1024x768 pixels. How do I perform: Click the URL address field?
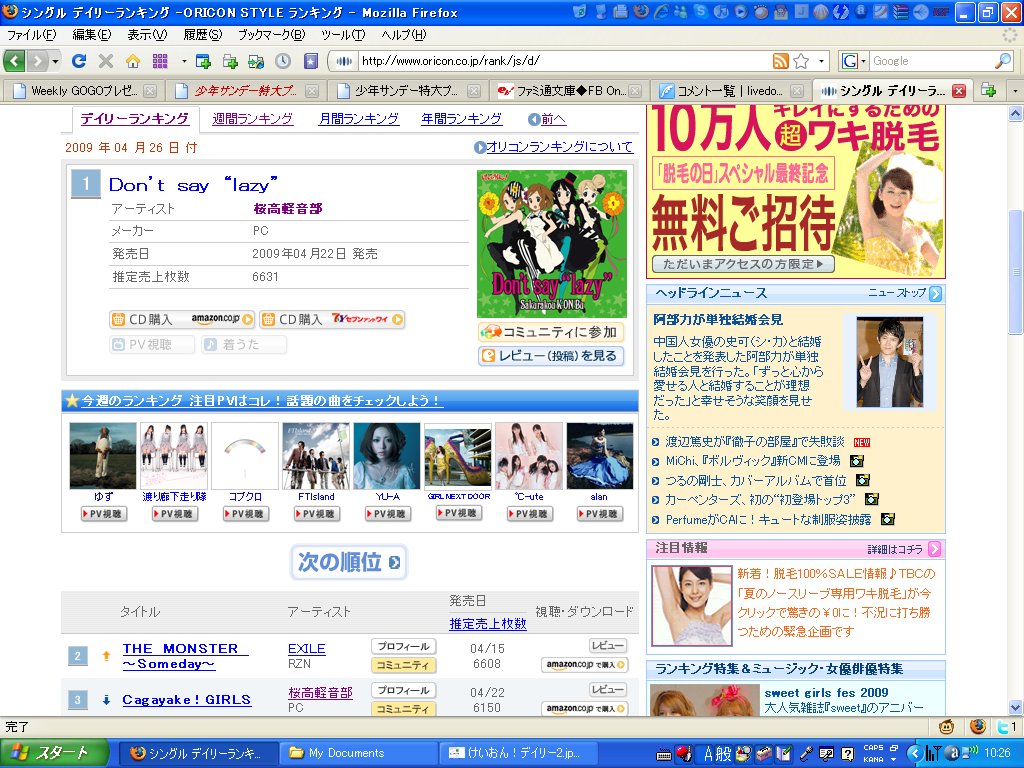(x=564, y=61)
